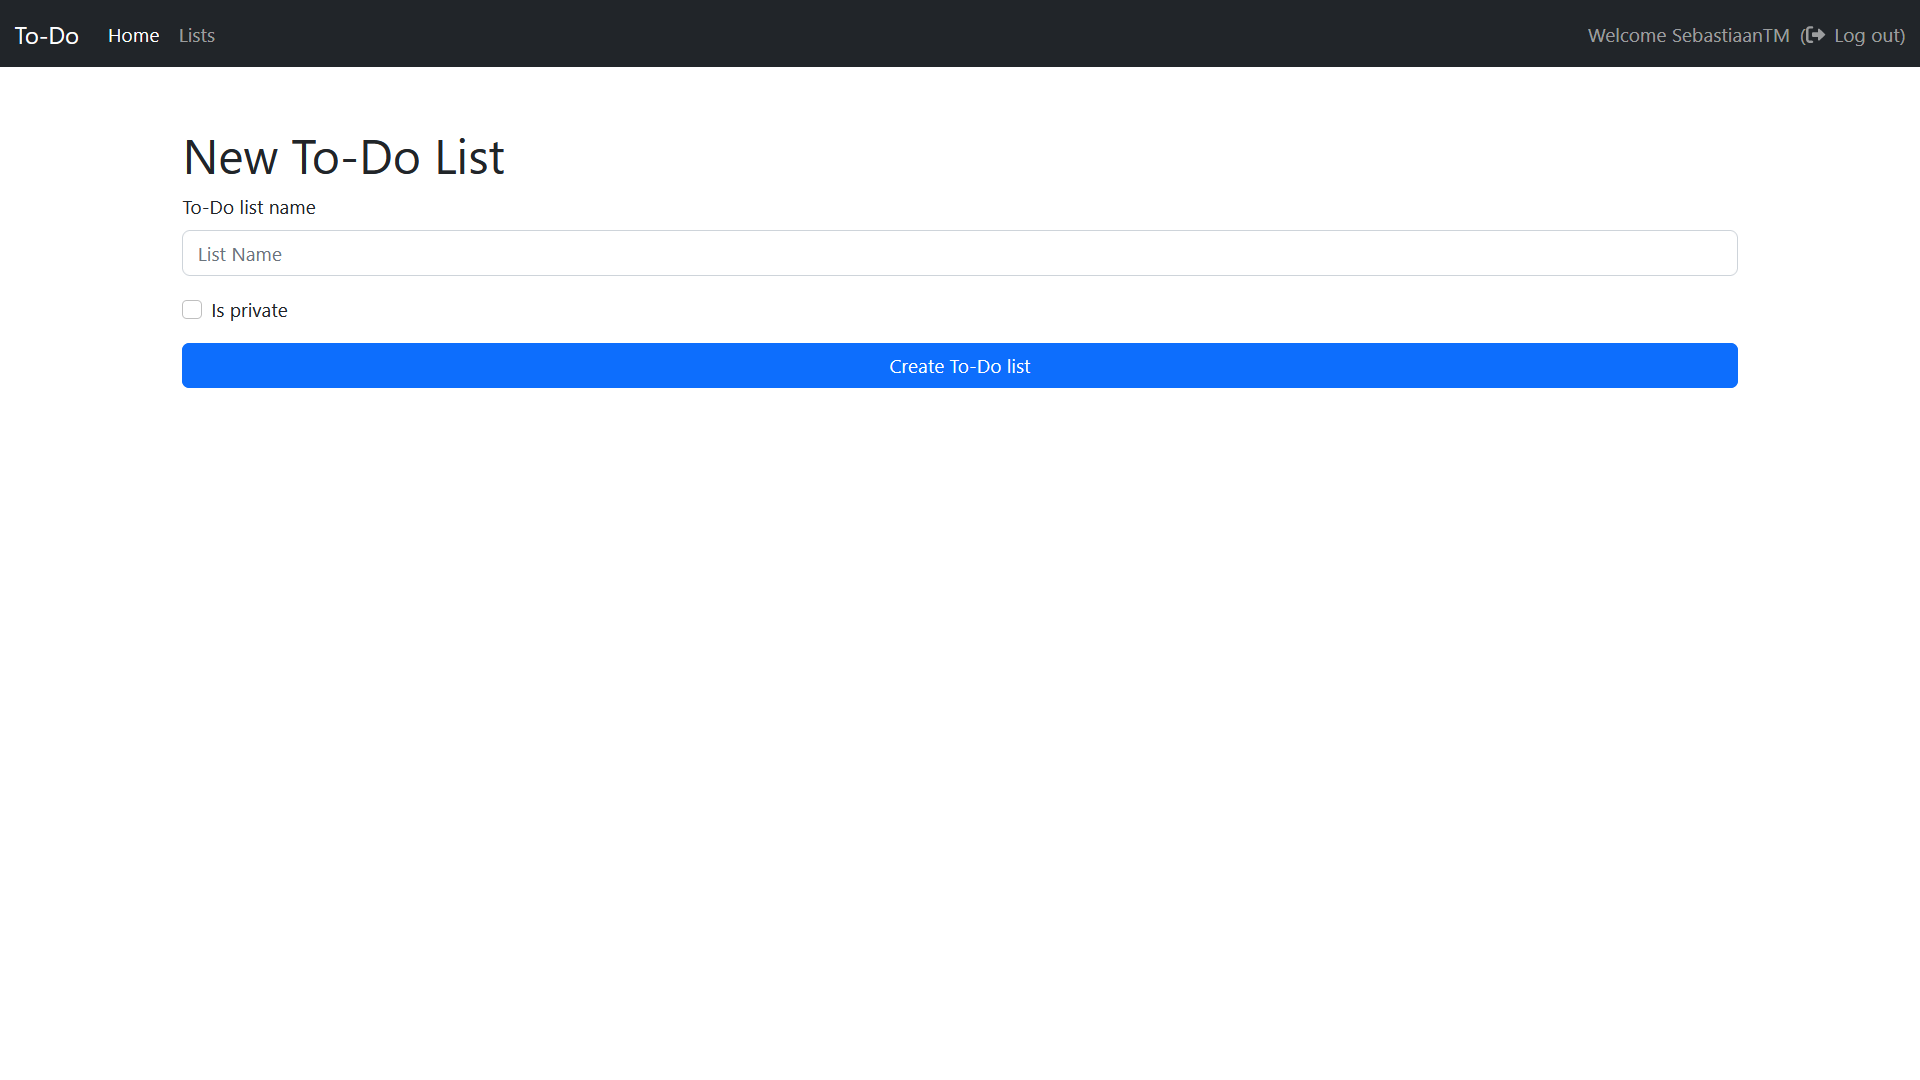Click the To-Do brand logo

pyautogui.click(x=47, y=35)
